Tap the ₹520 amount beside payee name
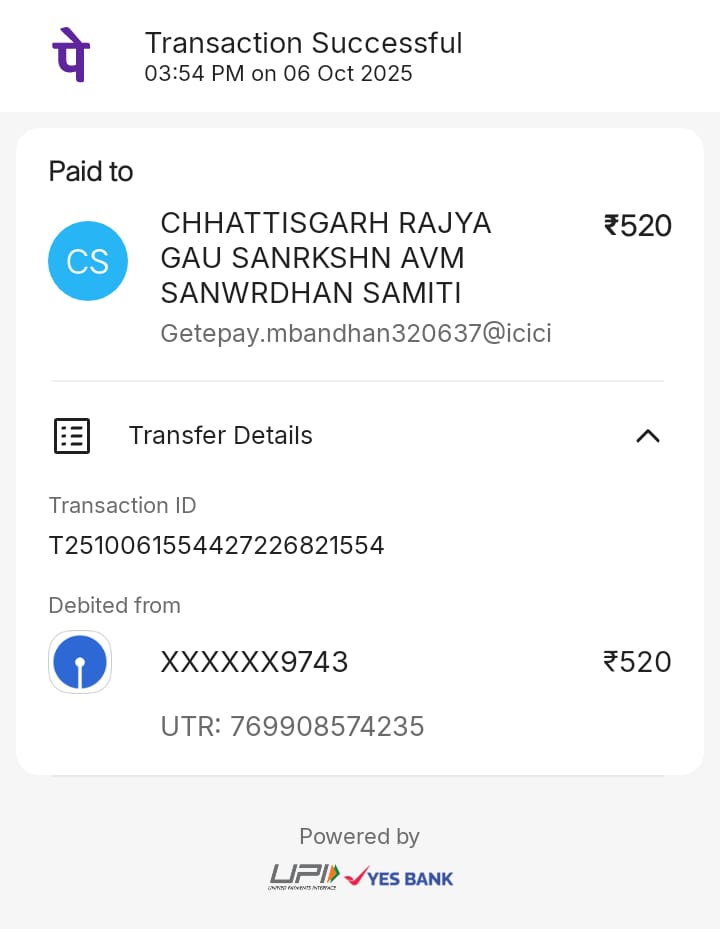 click(x=637, y=226)
